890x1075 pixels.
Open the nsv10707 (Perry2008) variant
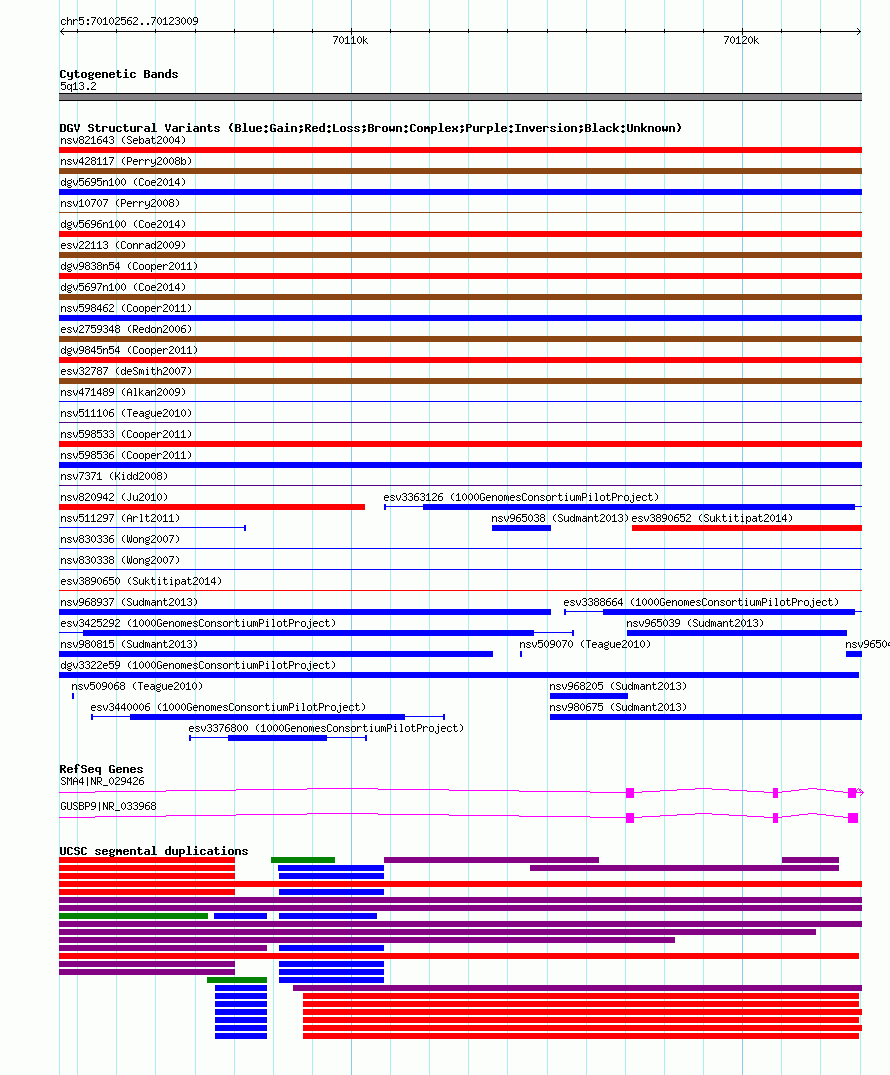(120, 204)
